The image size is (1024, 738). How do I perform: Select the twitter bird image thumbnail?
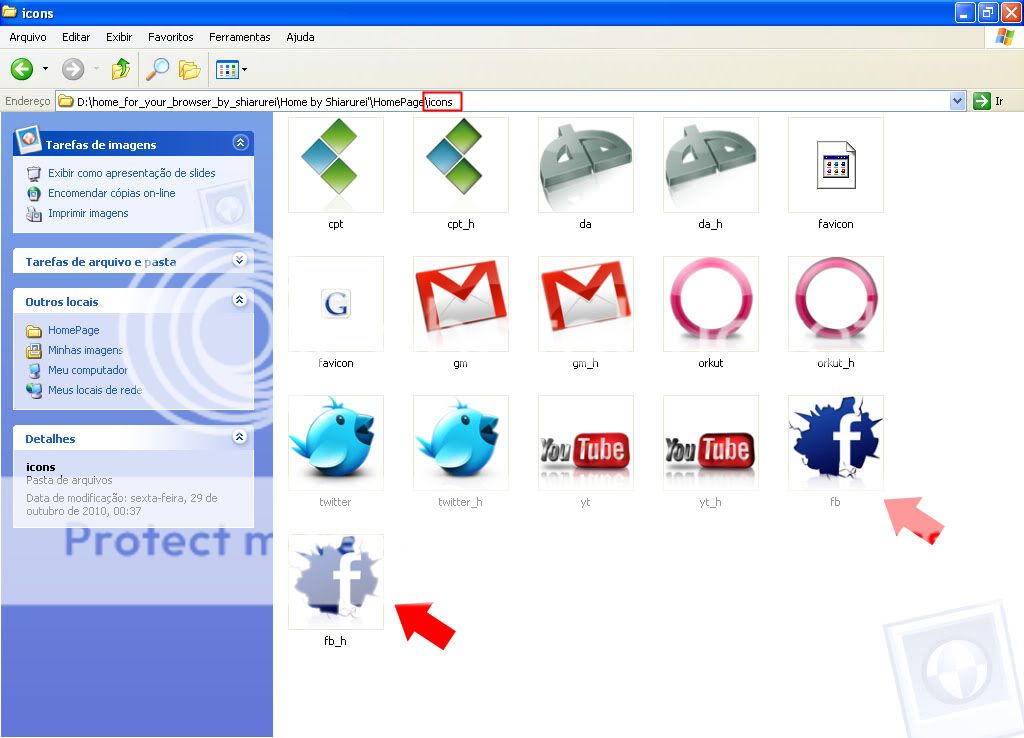click(x=336, y=443)
